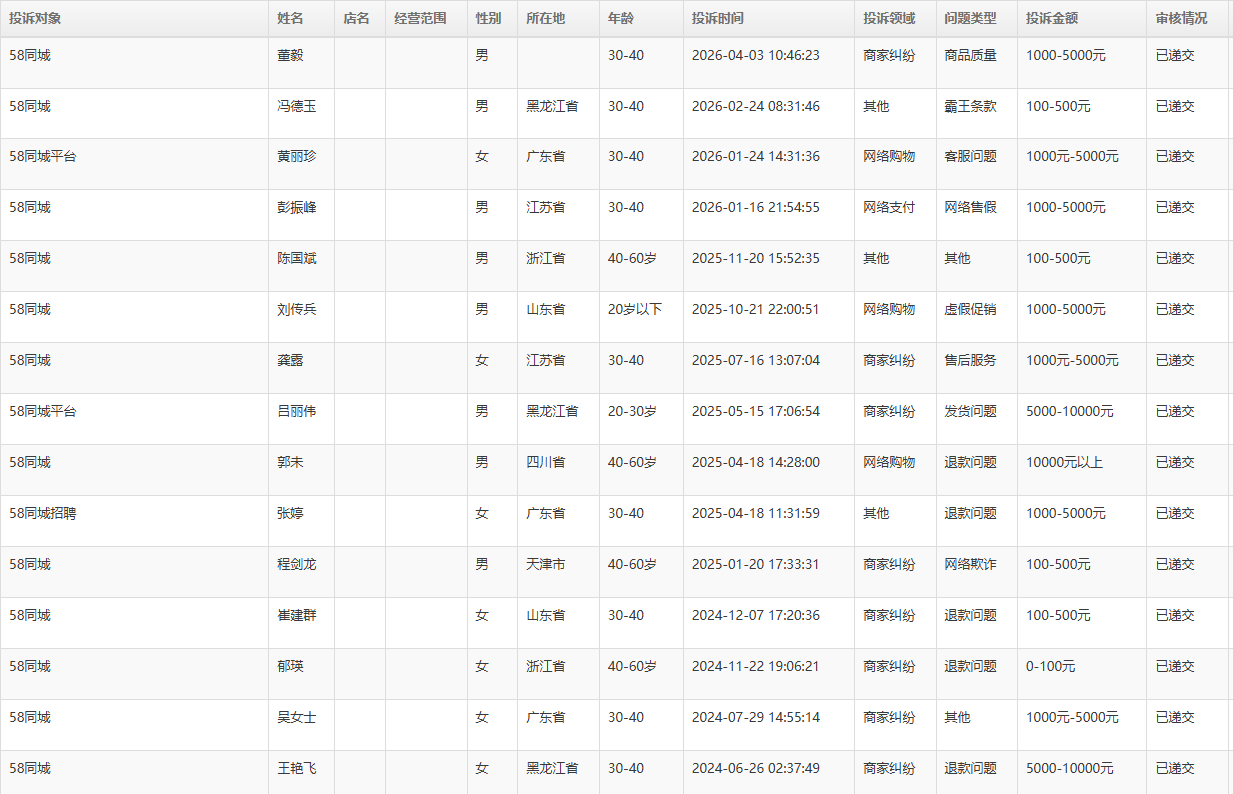Click 20岁以下 in 刘传兵's row
This screenshot has width=1233, height=794.
(635, 309)
